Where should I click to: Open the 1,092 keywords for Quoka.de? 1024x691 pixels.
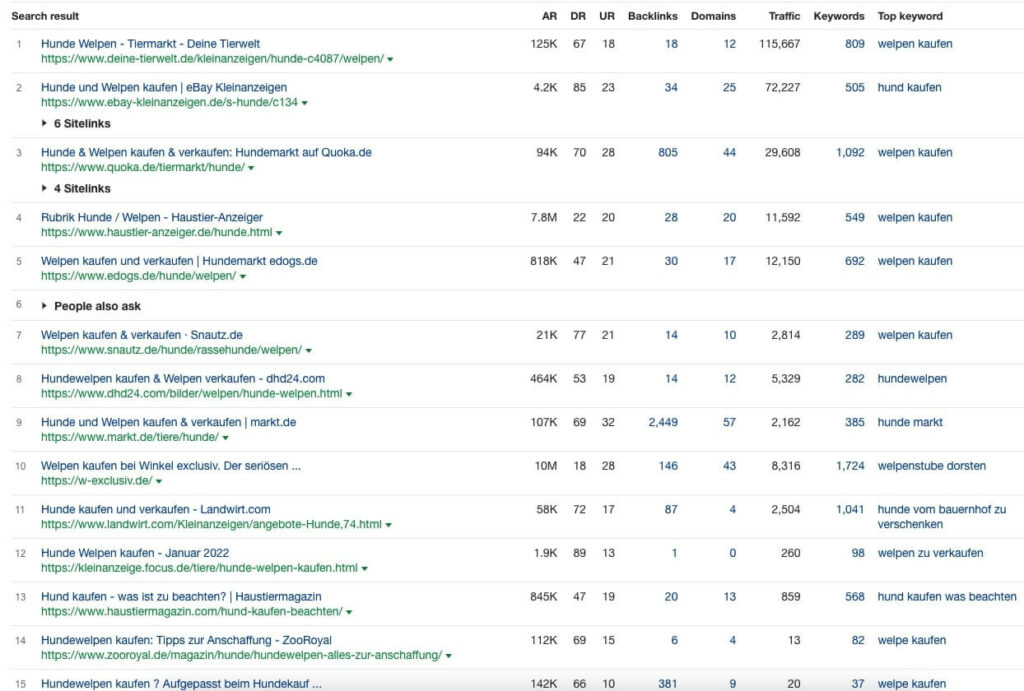[850, 153]
